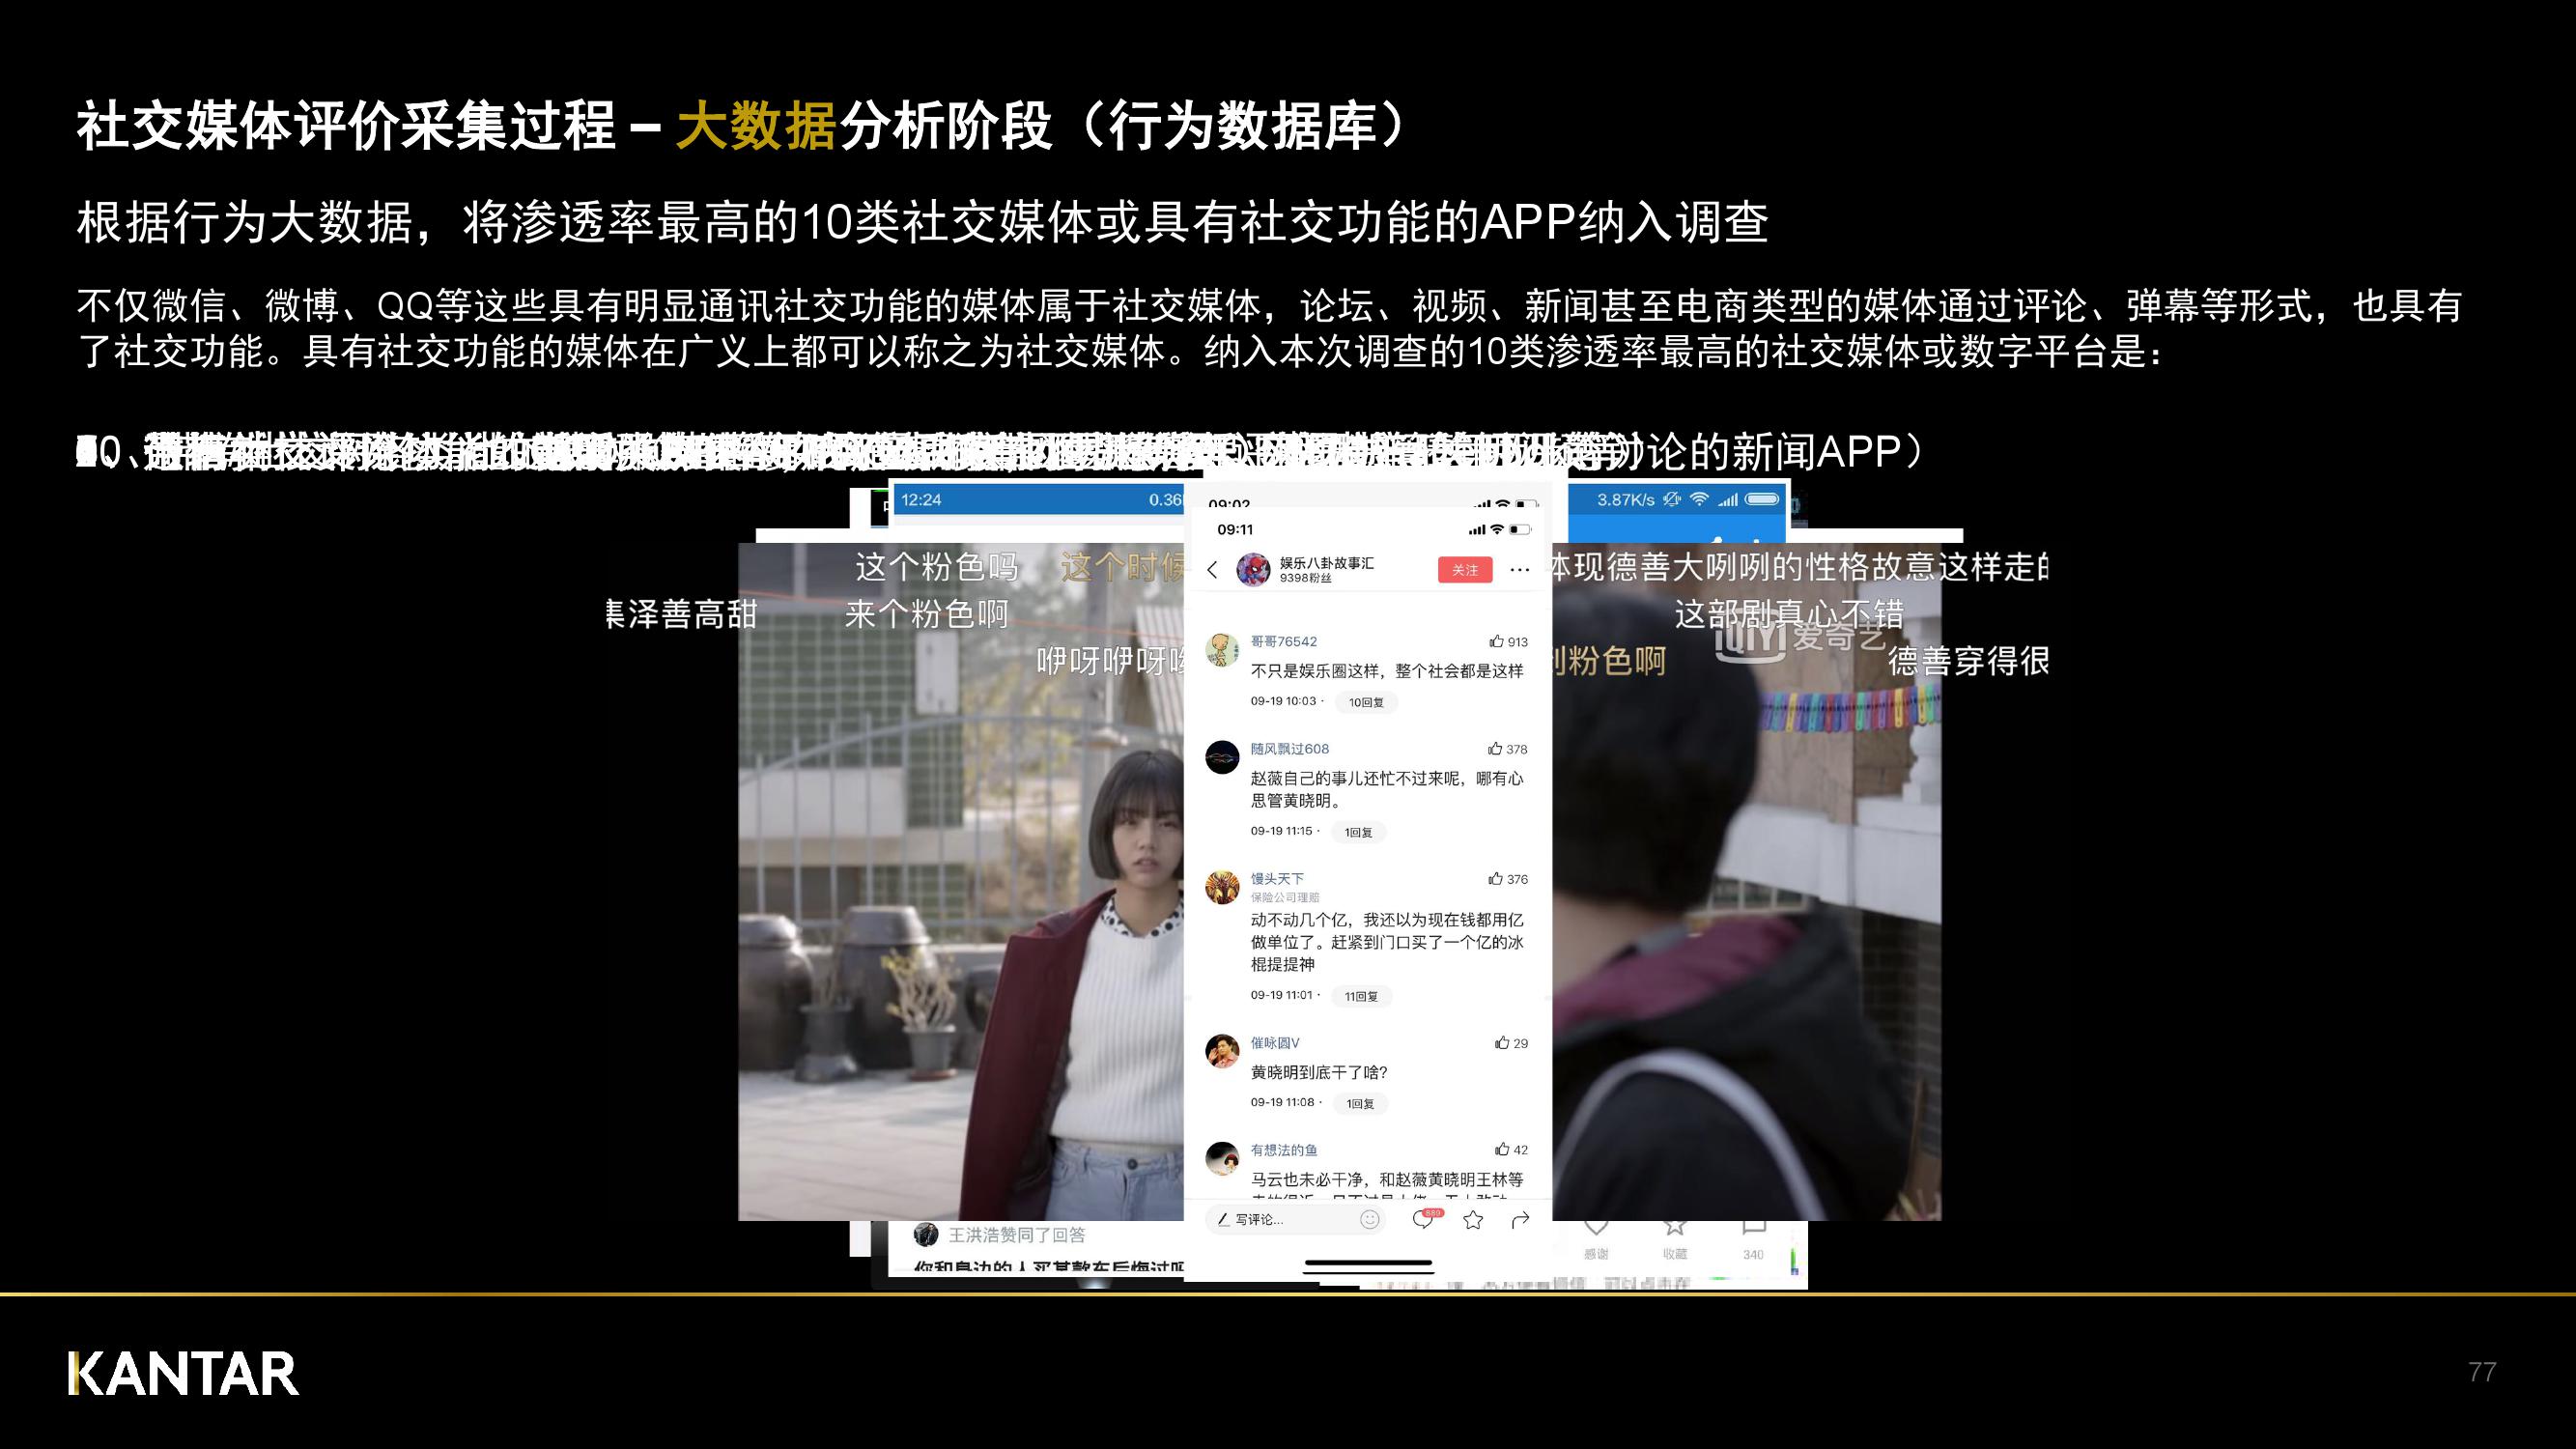
Task: Tap the back arrow beside 娱乐八卦故事汇
Action: click(x=1213, y=568)
